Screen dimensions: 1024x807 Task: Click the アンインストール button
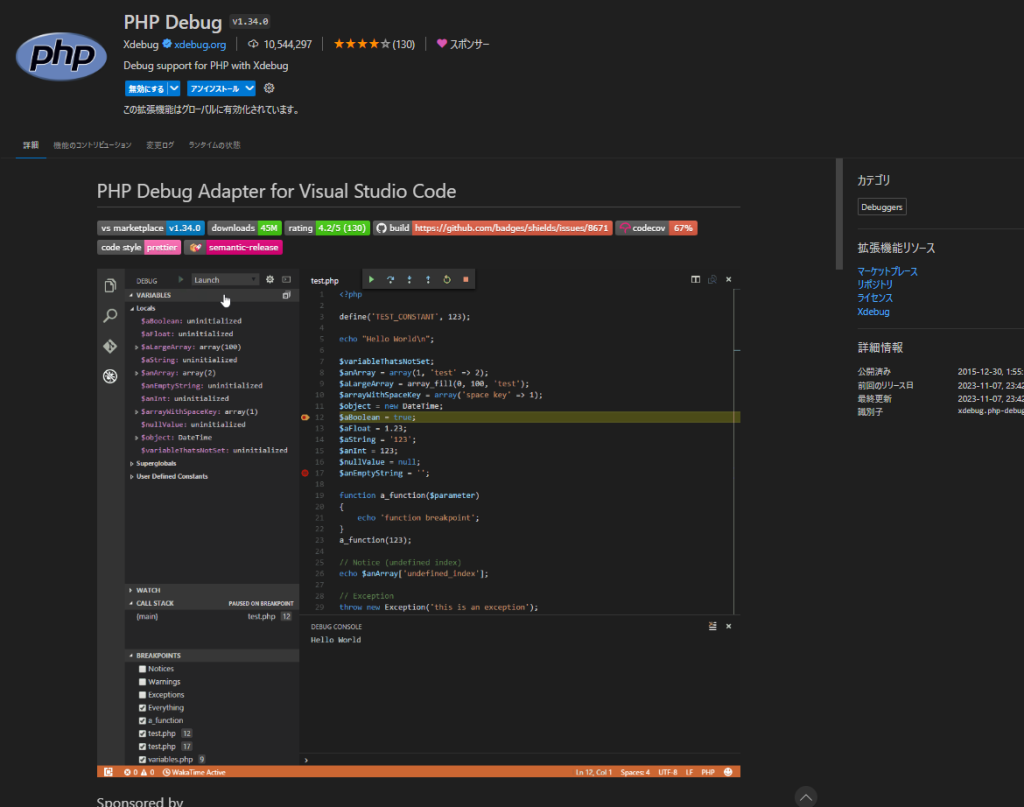(x=215, y=88)
